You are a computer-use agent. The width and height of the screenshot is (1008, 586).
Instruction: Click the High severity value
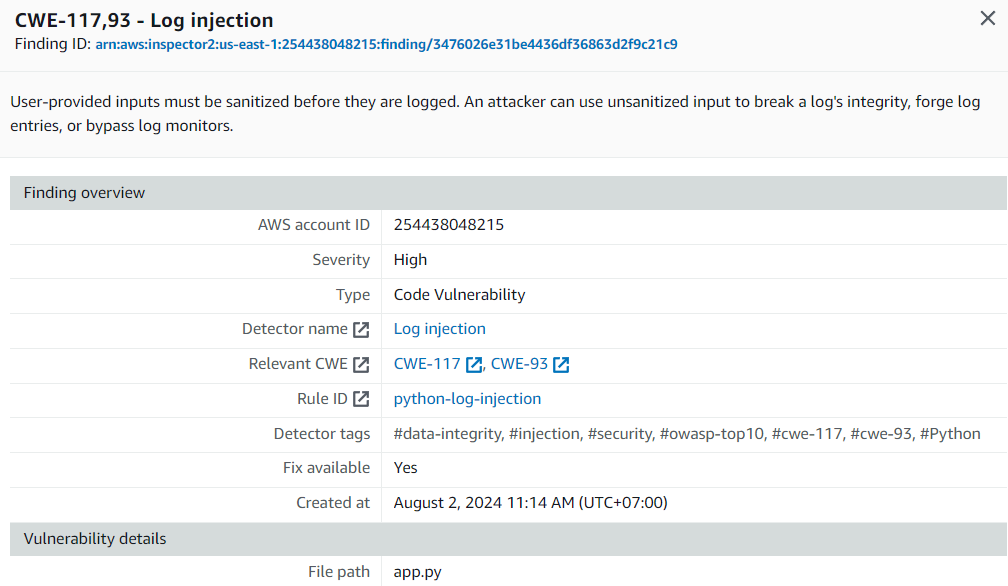pyautogui.click(x=410, y=260)
